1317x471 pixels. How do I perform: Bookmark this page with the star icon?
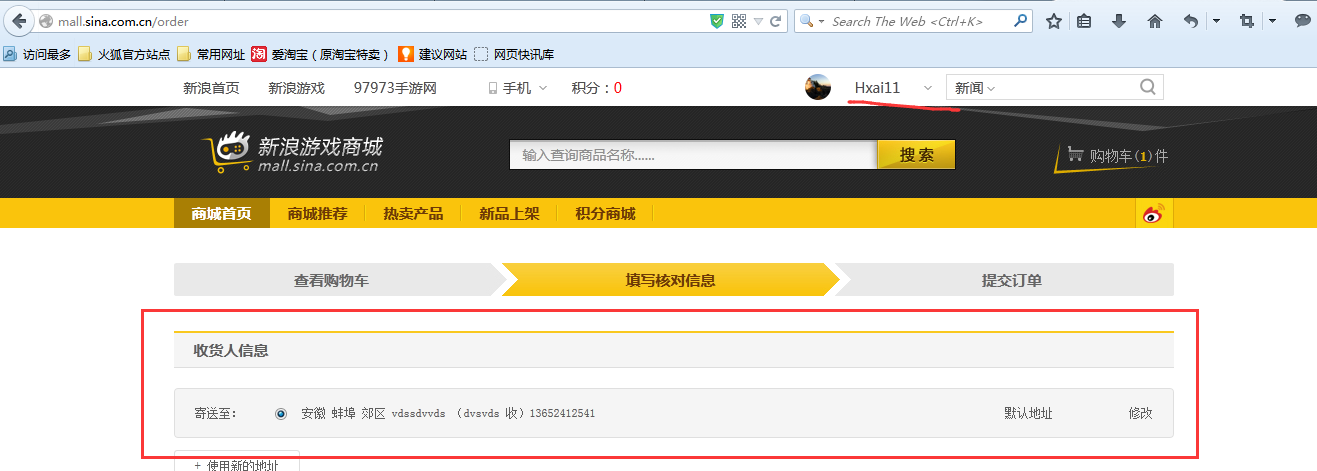point(1053,21)
